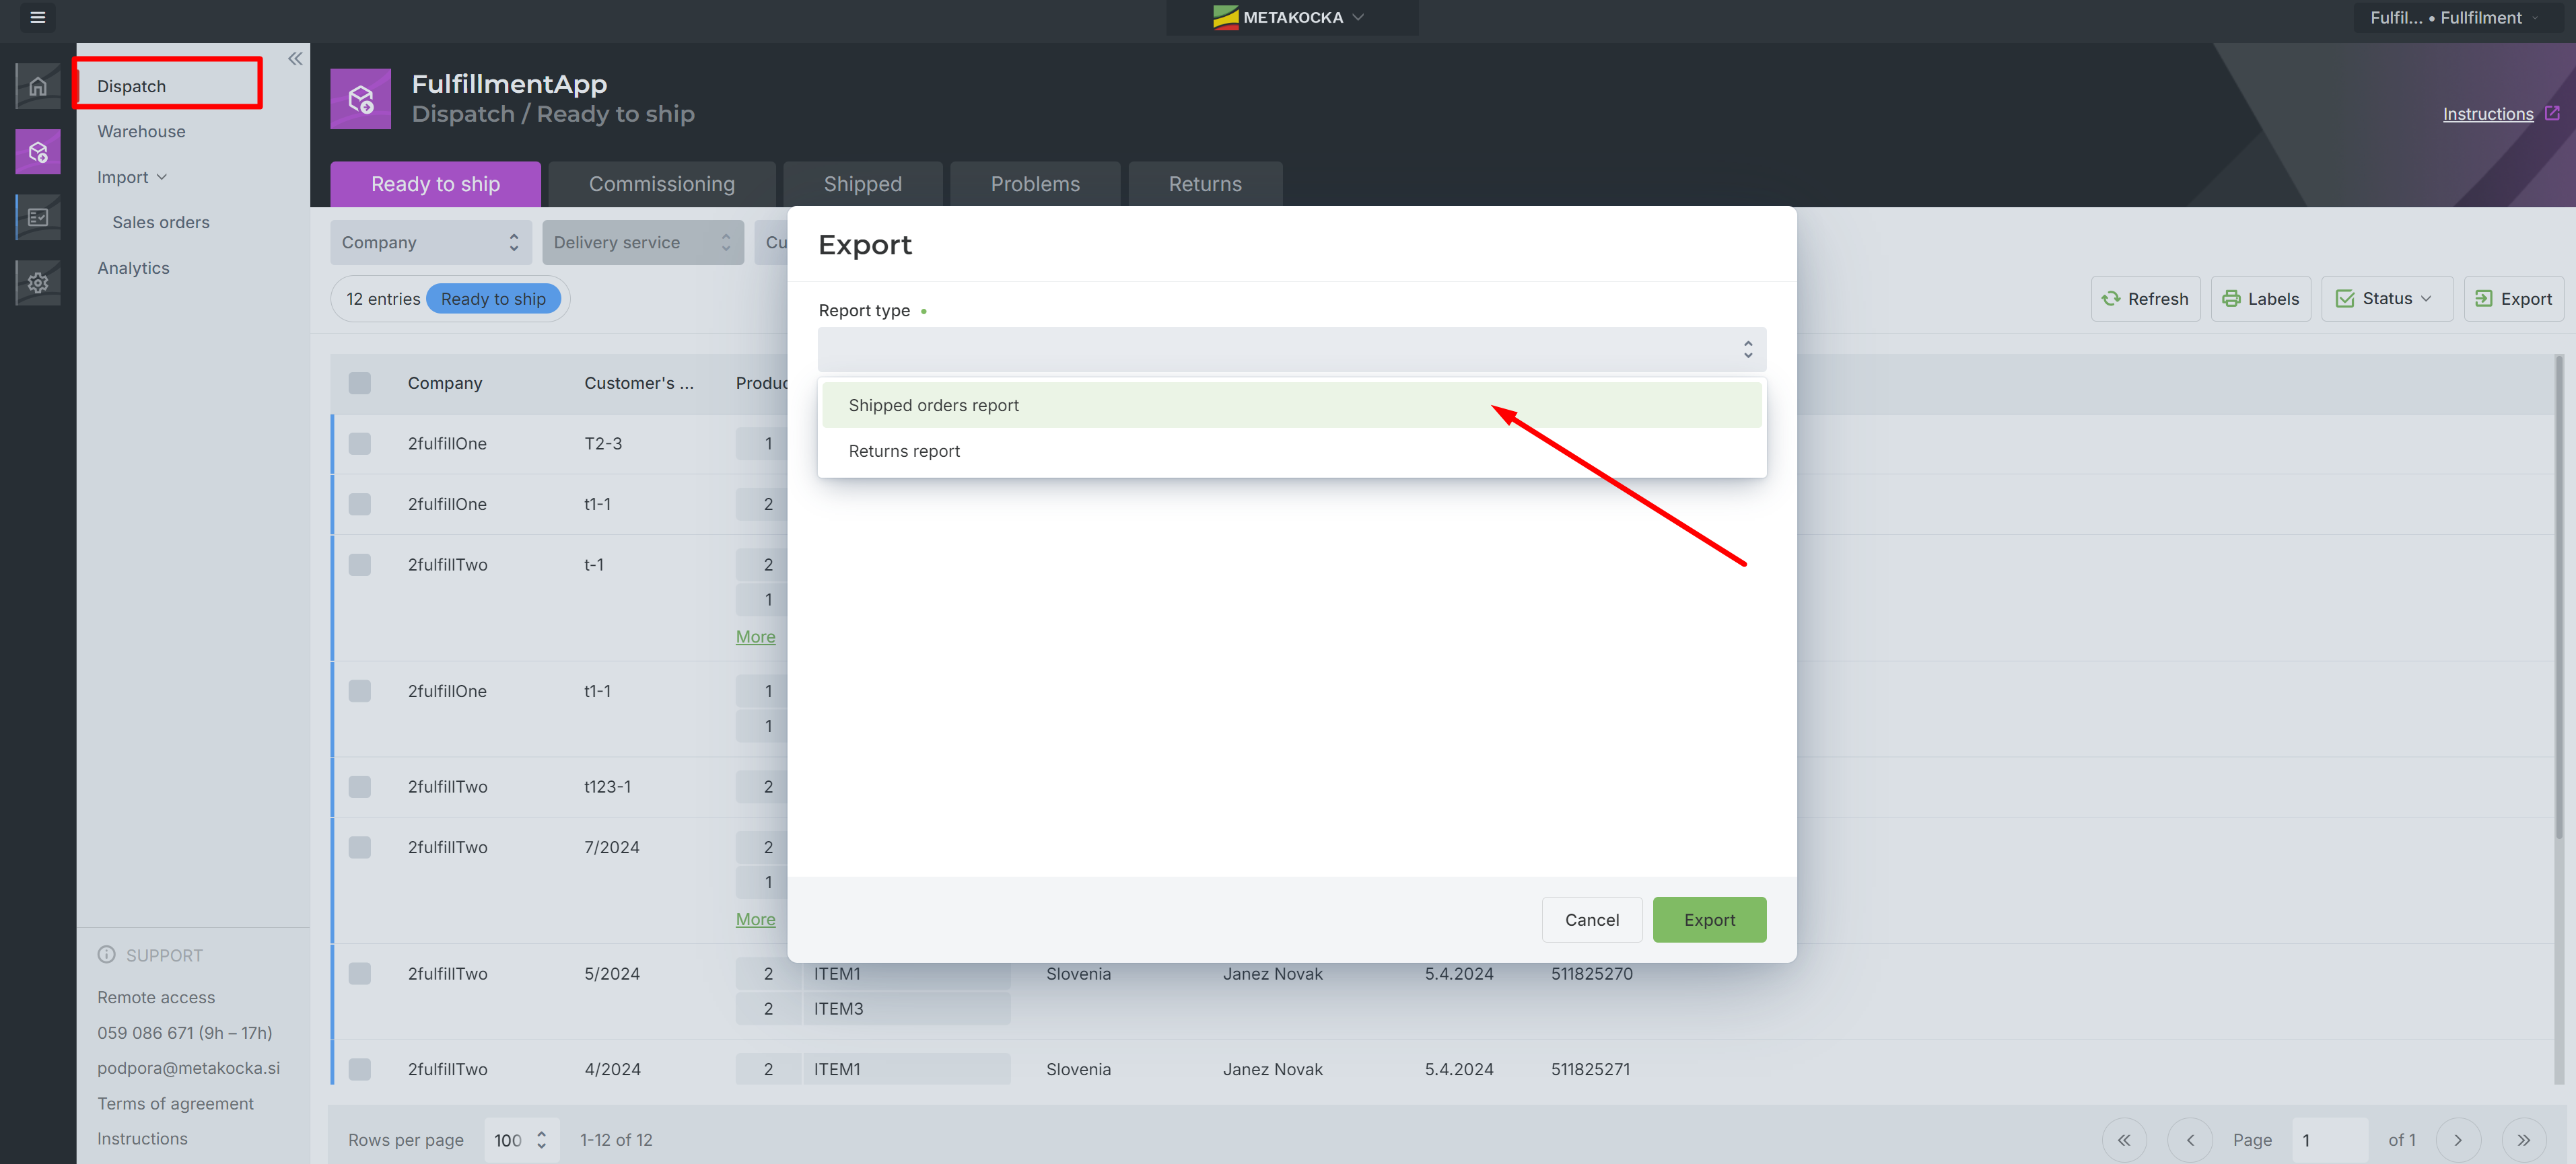Click the home icon in sidebar
Screen dimensions: 2576x1164
(38, 86)
